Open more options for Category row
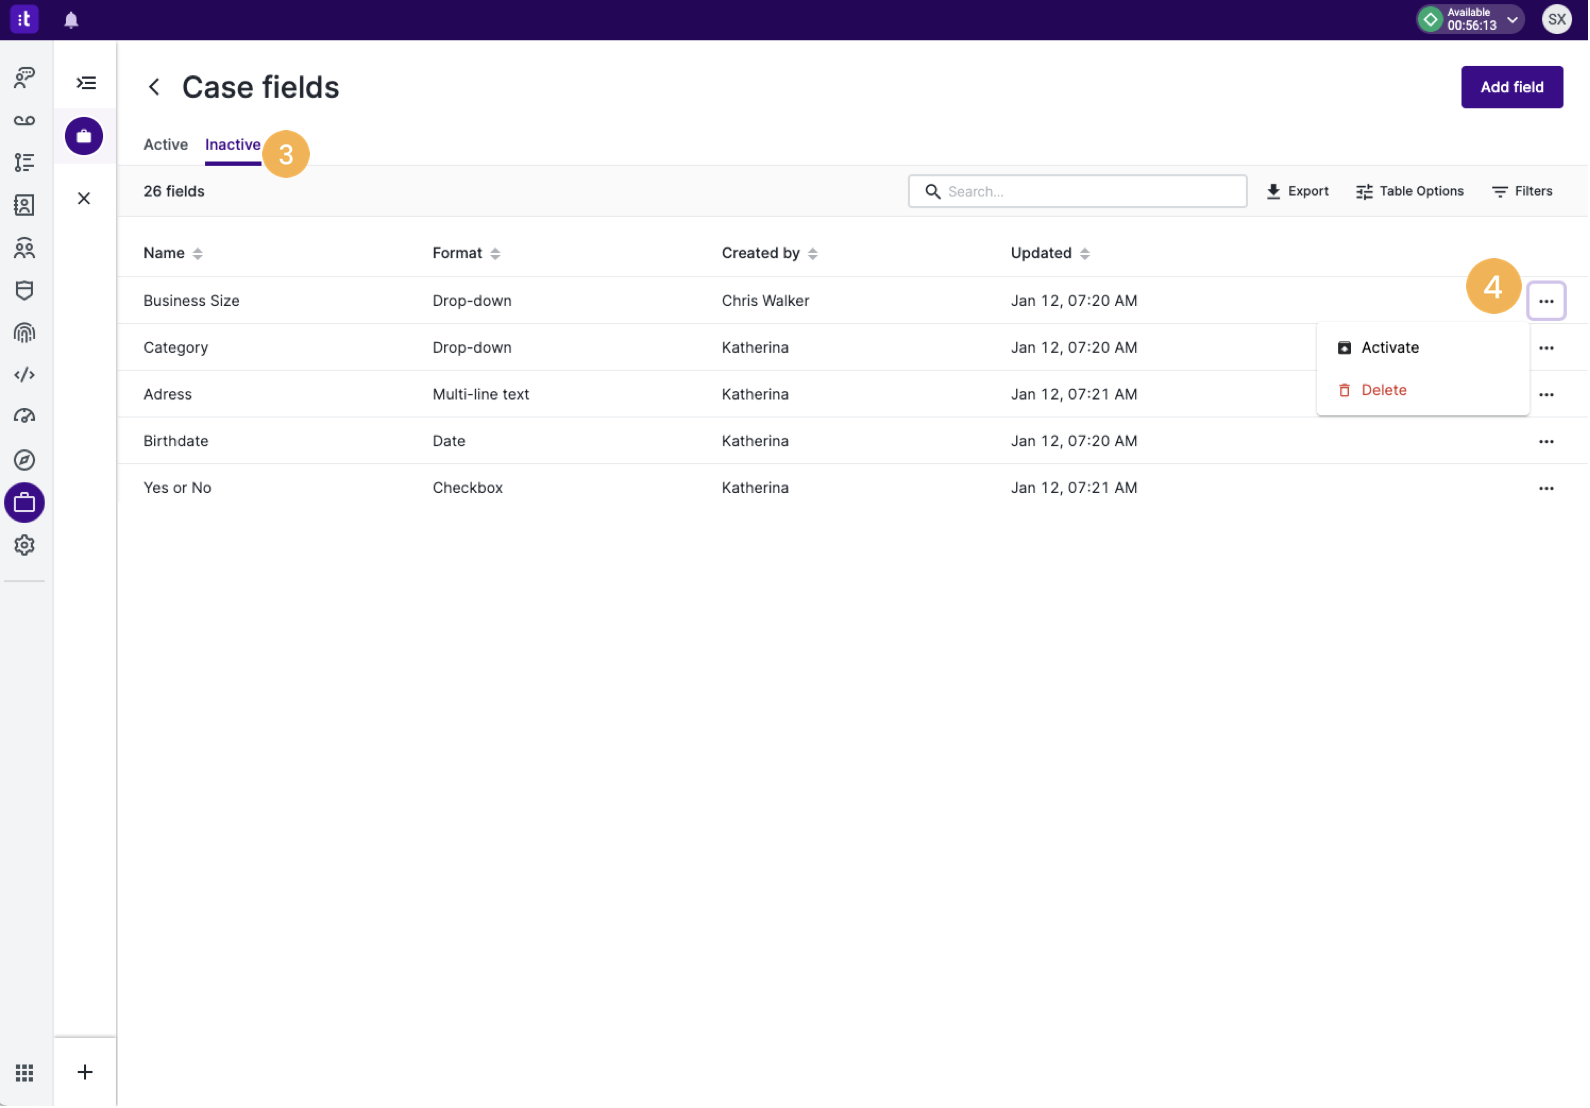This screenshot has width=1590, height=1108. point(1546,348)
